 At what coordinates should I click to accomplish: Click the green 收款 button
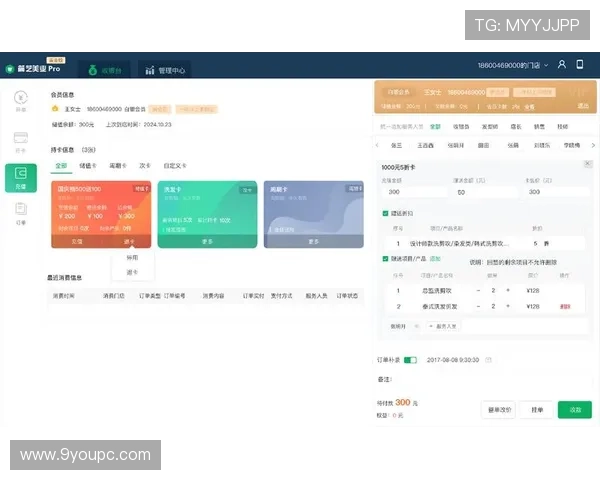[x=575, y=410]
